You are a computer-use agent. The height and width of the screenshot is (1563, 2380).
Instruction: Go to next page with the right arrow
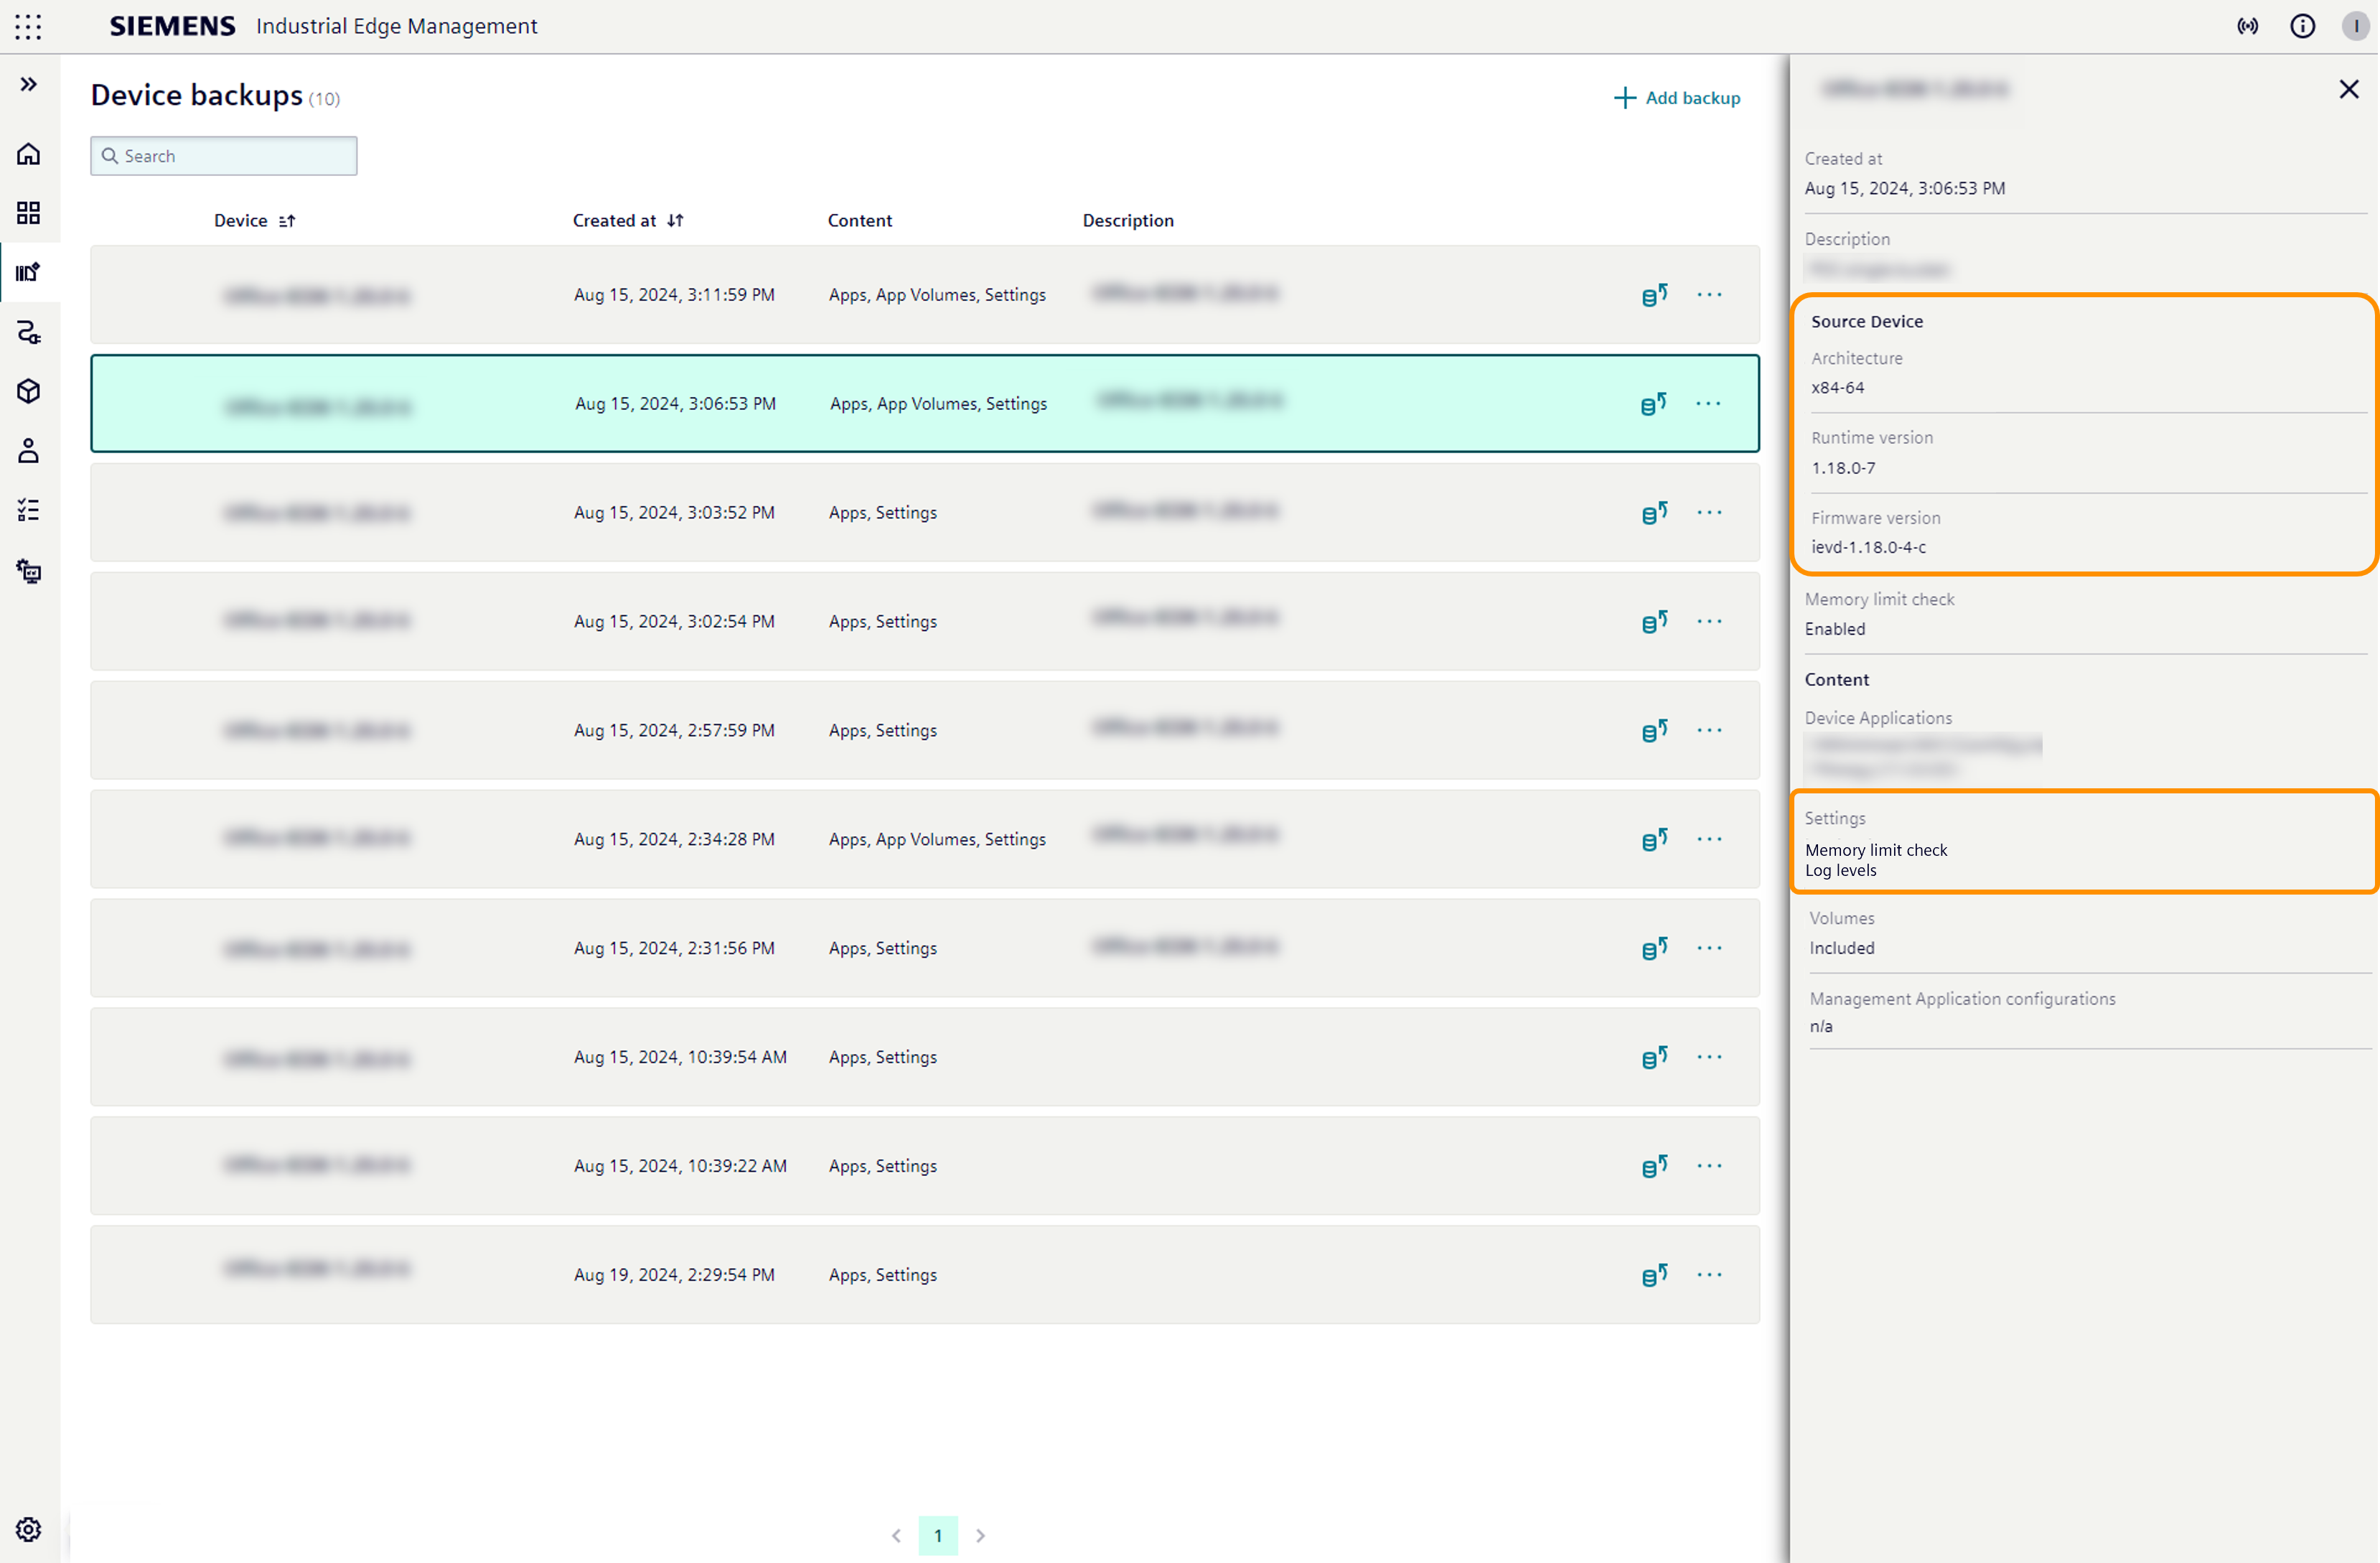point(980,1535)
